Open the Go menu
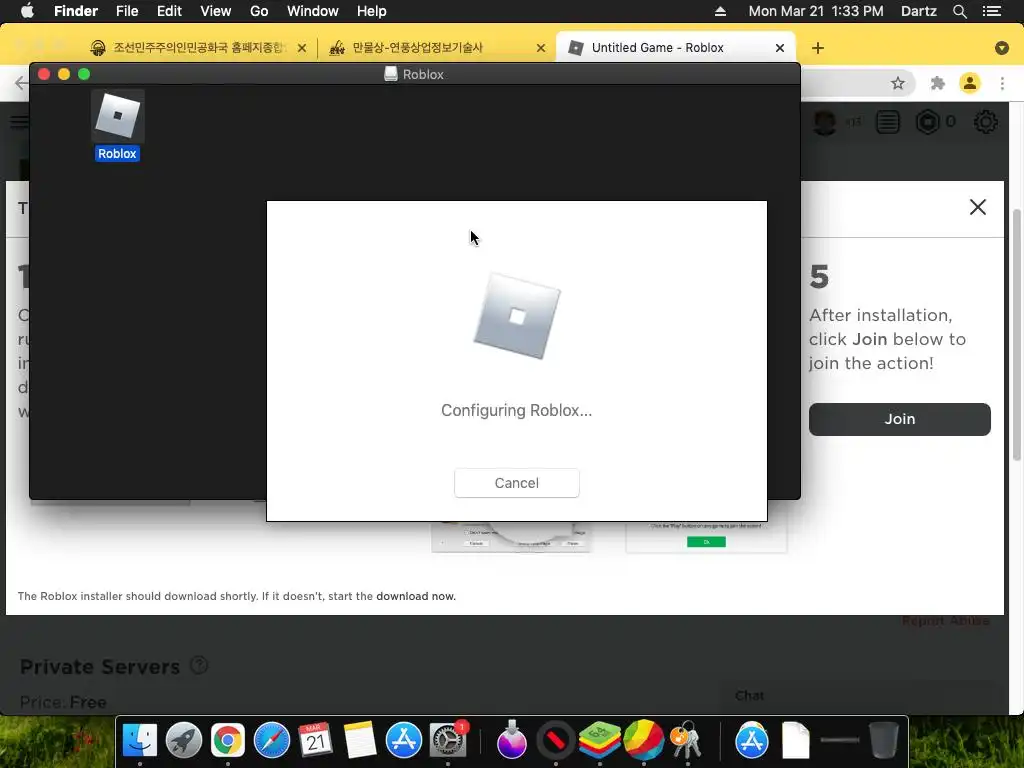Image resolution: width=1024 pixels, height=768 pixels. [x=259, y=11]
